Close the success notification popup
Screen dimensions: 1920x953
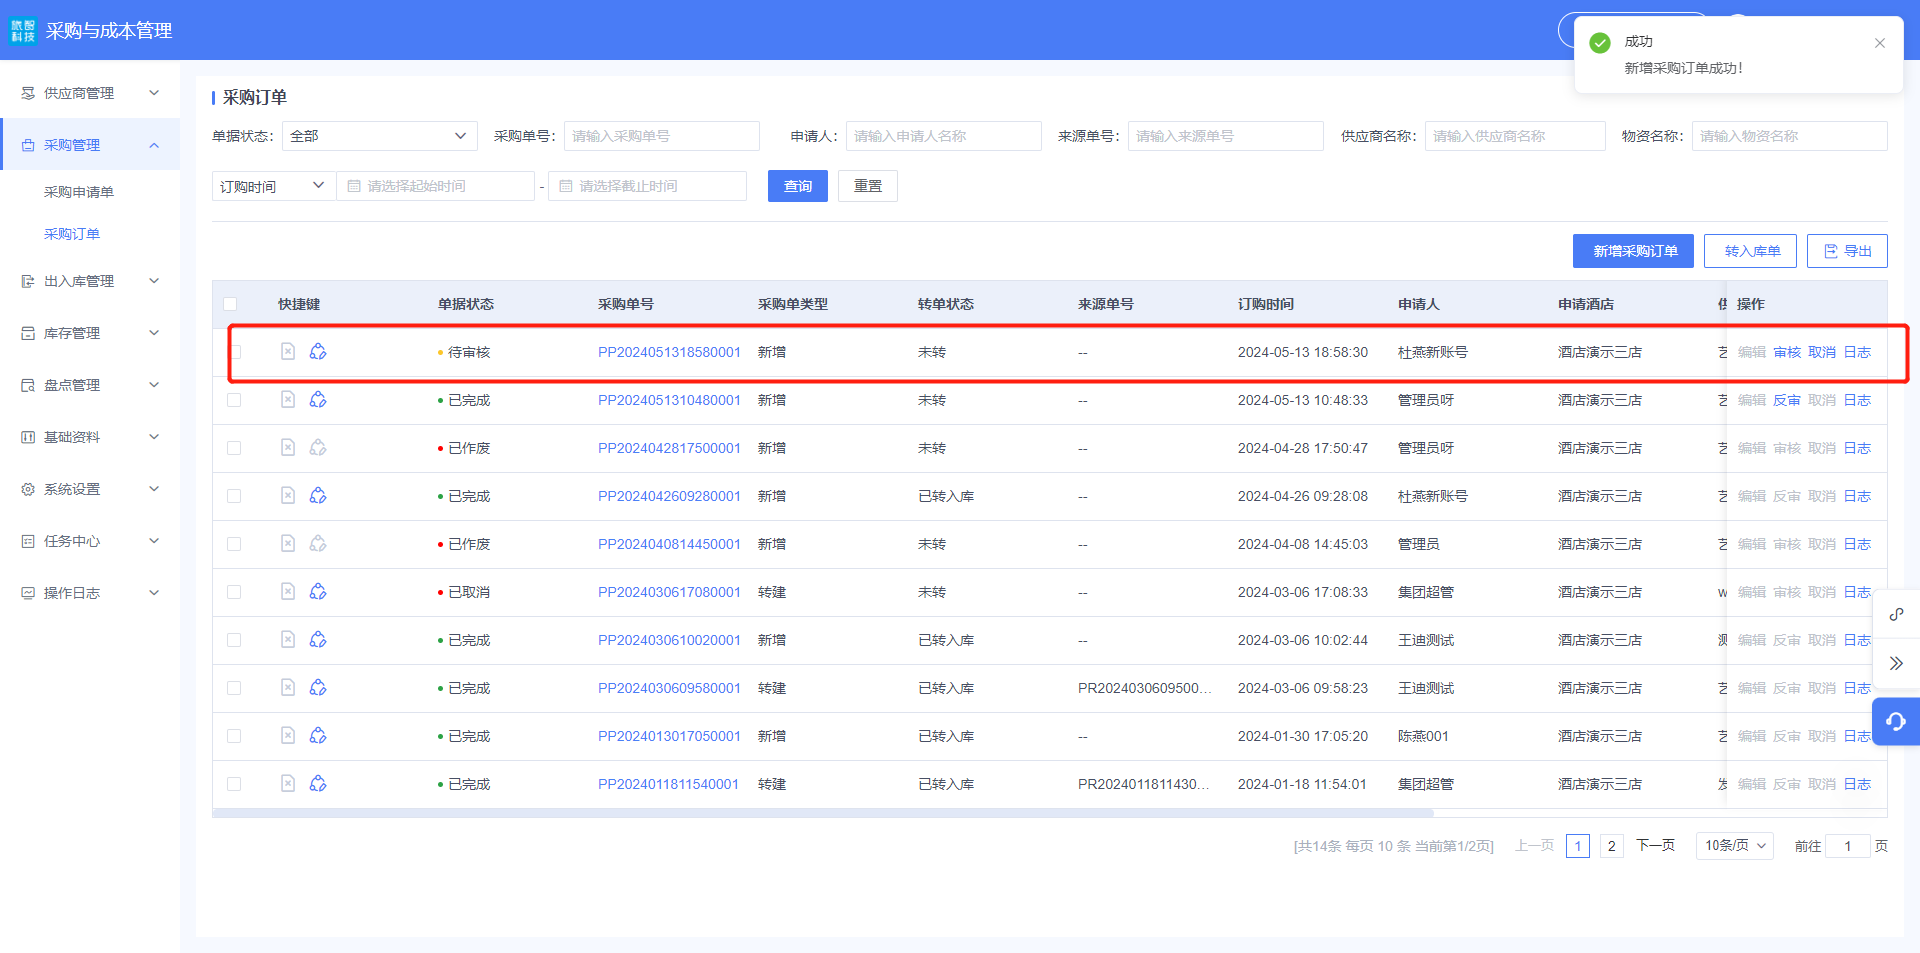(x=1880, y=43)
